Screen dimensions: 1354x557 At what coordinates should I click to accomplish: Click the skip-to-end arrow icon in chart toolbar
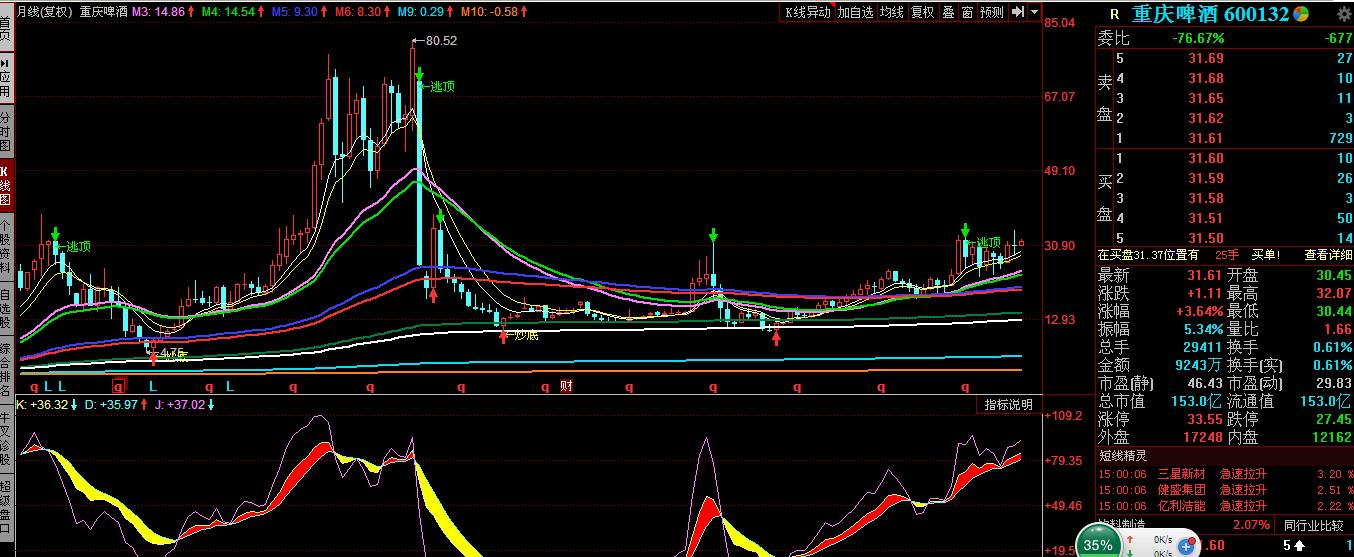tap(1018, 12)
